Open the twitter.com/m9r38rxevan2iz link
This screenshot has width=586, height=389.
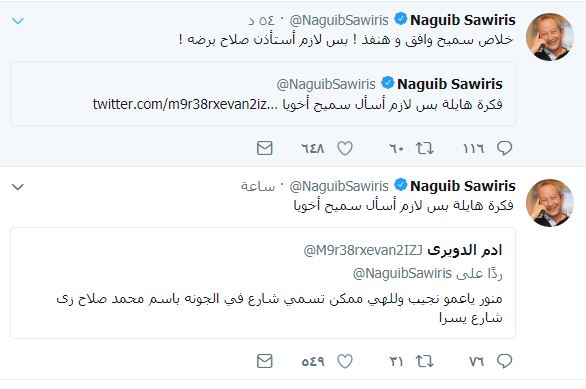tap(185, 104)
